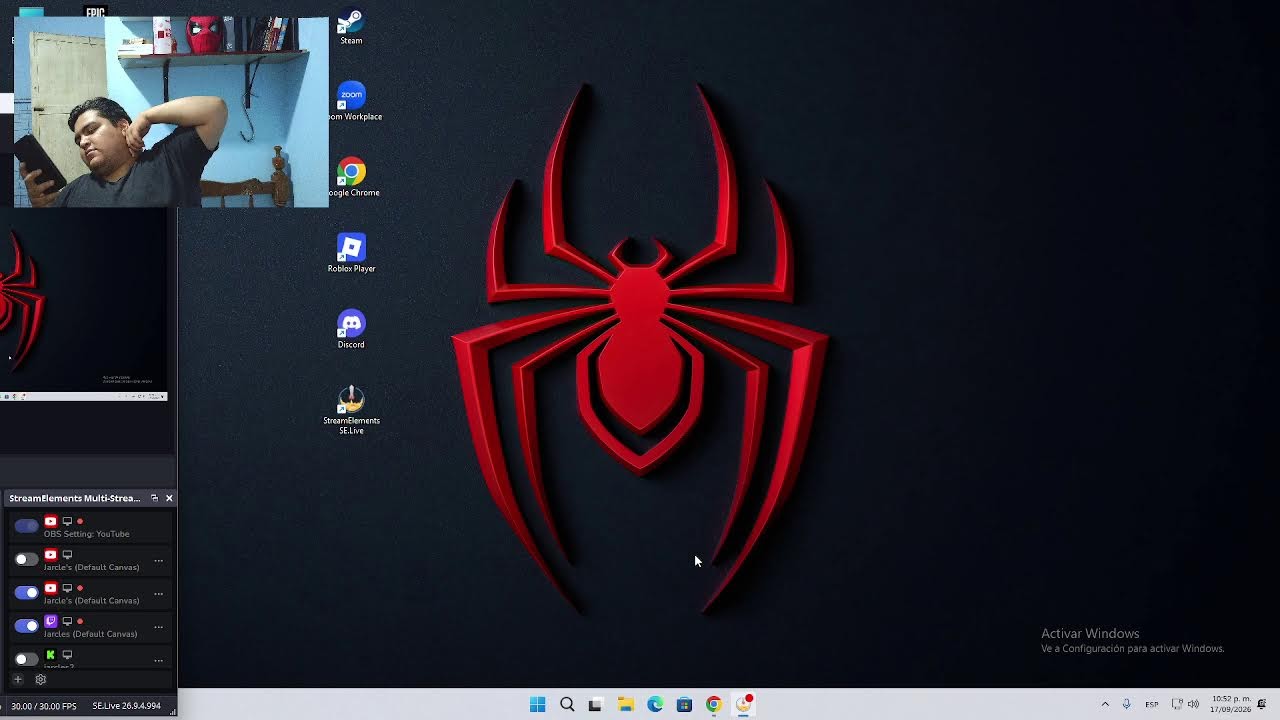This screenshot has width=1280, height=720.
Task: Click the SE.Live 26.9.4.994 version text
Action: (x=126, y=706)
